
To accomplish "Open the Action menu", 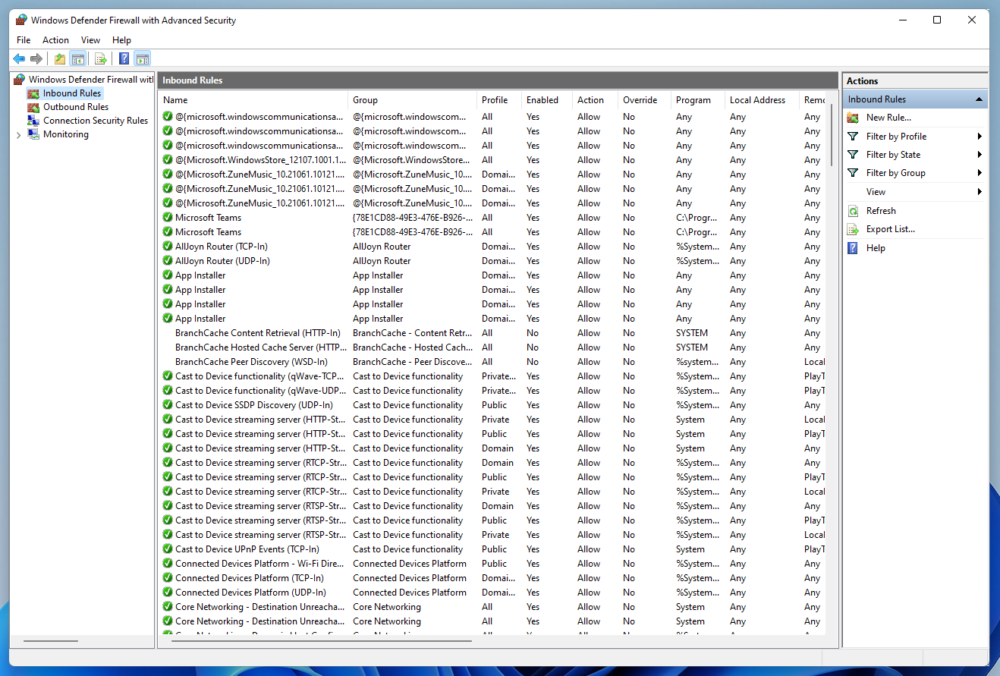I will pos(55,40).
